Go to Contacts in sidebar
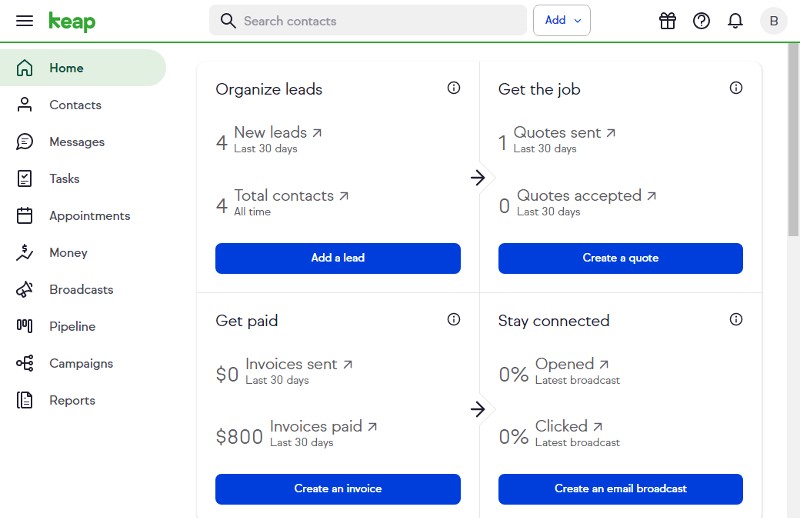 click(75, 105)
